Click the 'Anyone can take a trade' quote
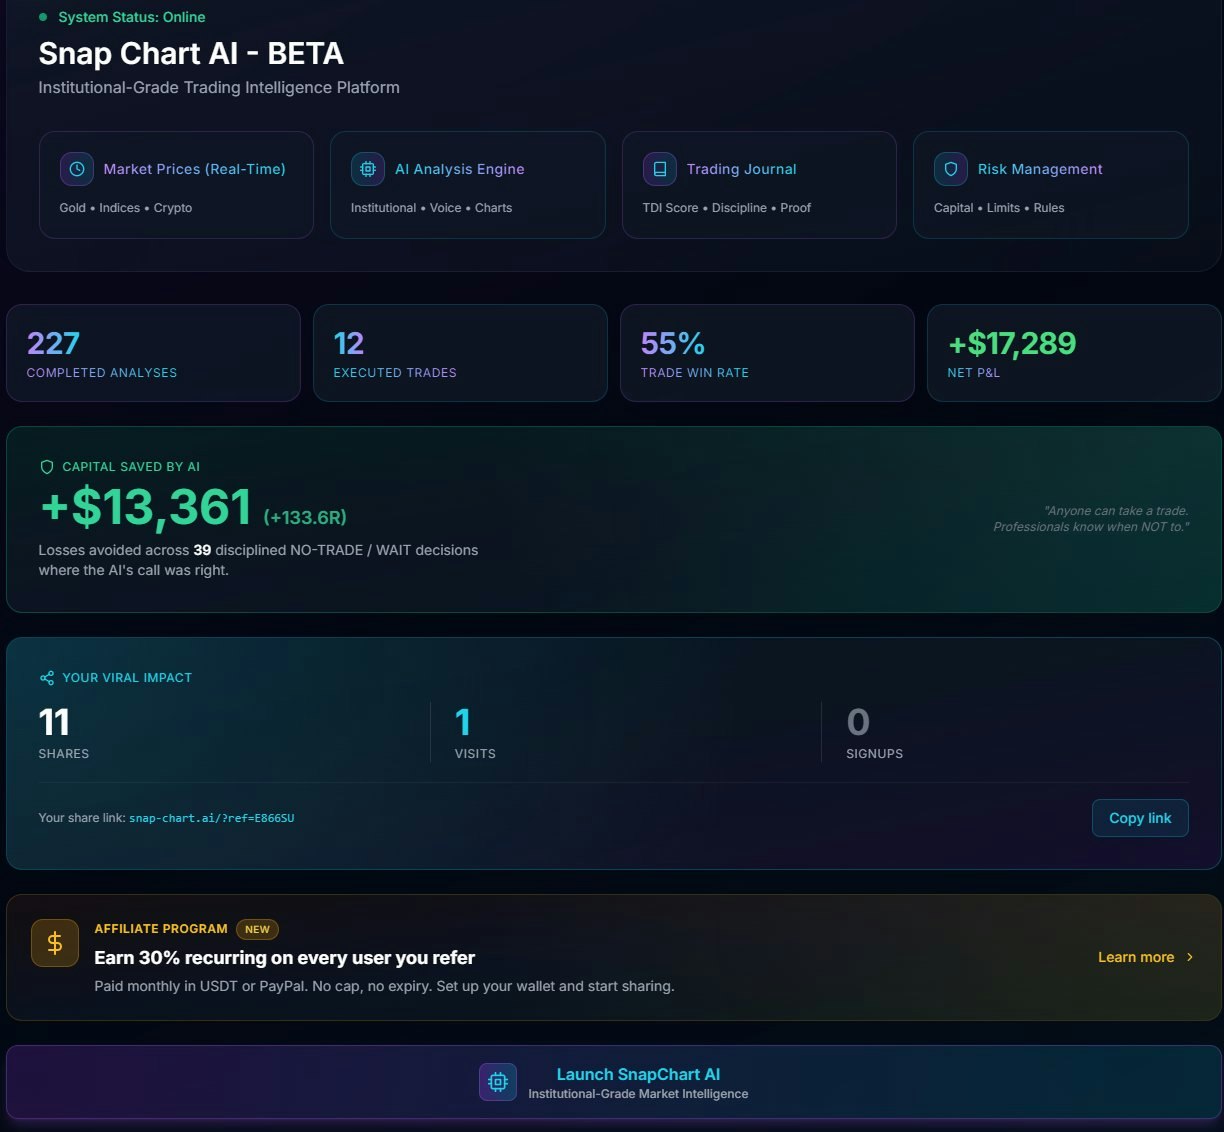Image resolution: width=1224 pixels, height=1132 pixels. coord(1091,519)
